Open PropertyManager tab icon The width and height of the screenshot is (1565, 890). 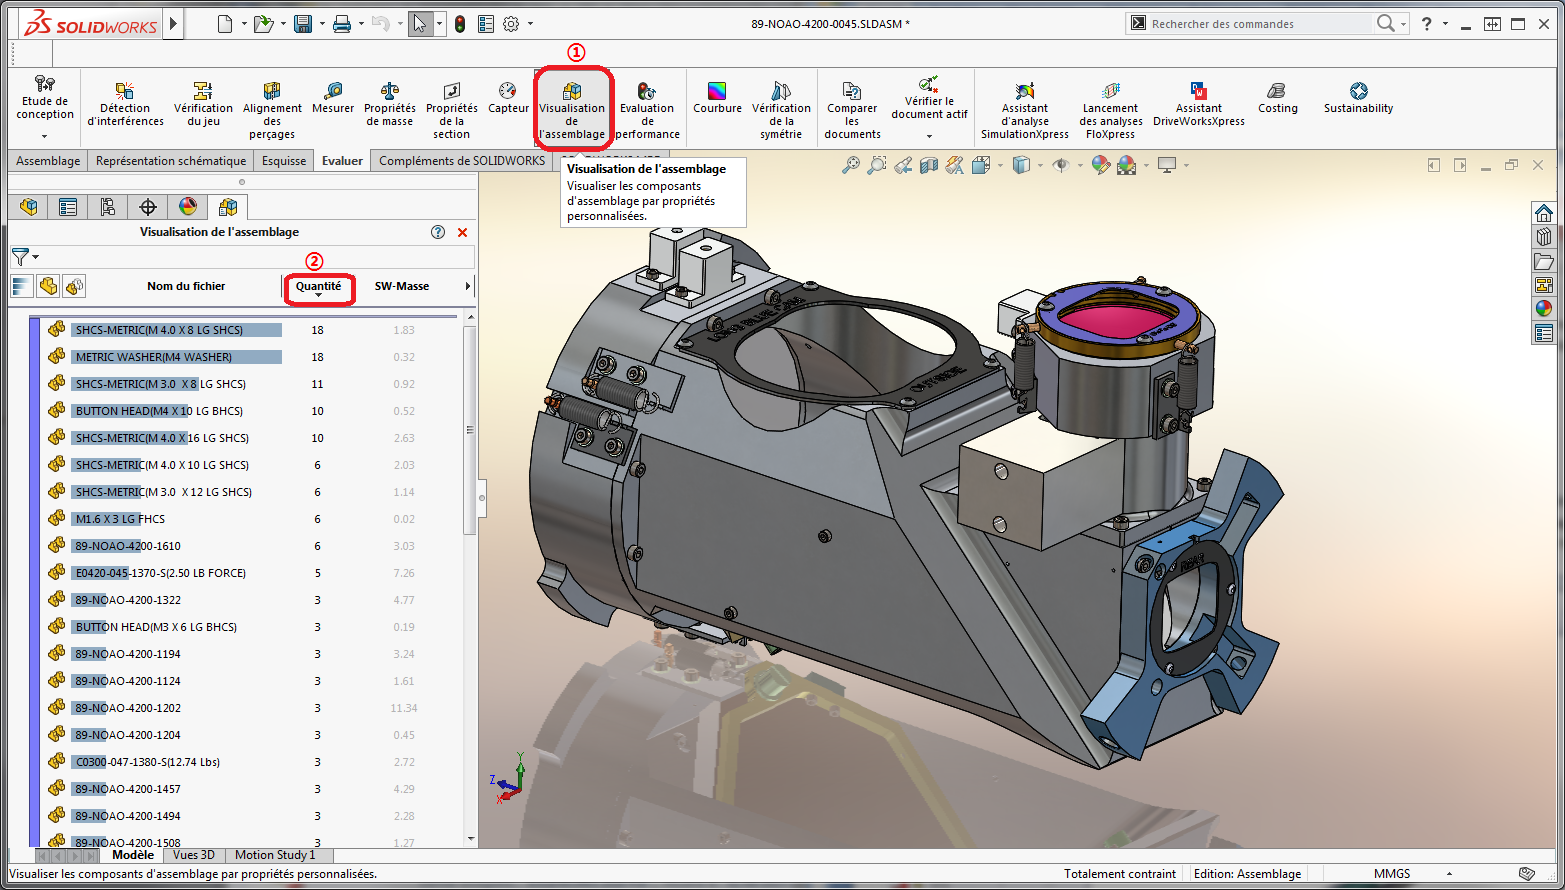tap(68, 207)
